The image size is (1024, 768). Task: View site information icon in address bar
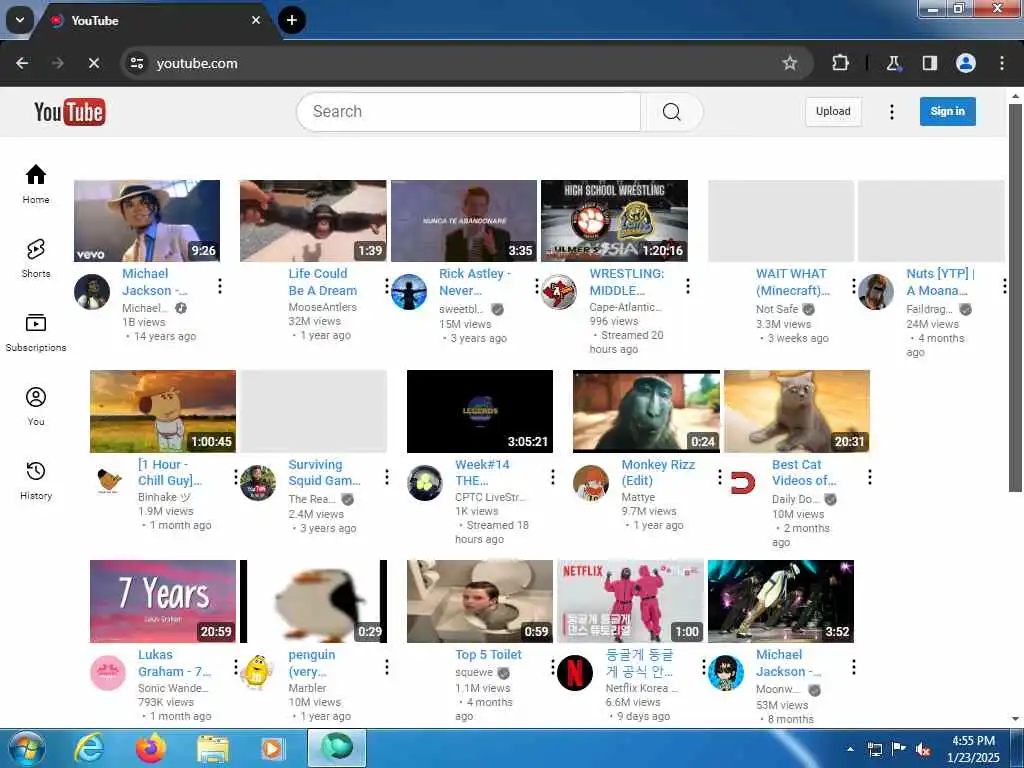click(137, 63)
